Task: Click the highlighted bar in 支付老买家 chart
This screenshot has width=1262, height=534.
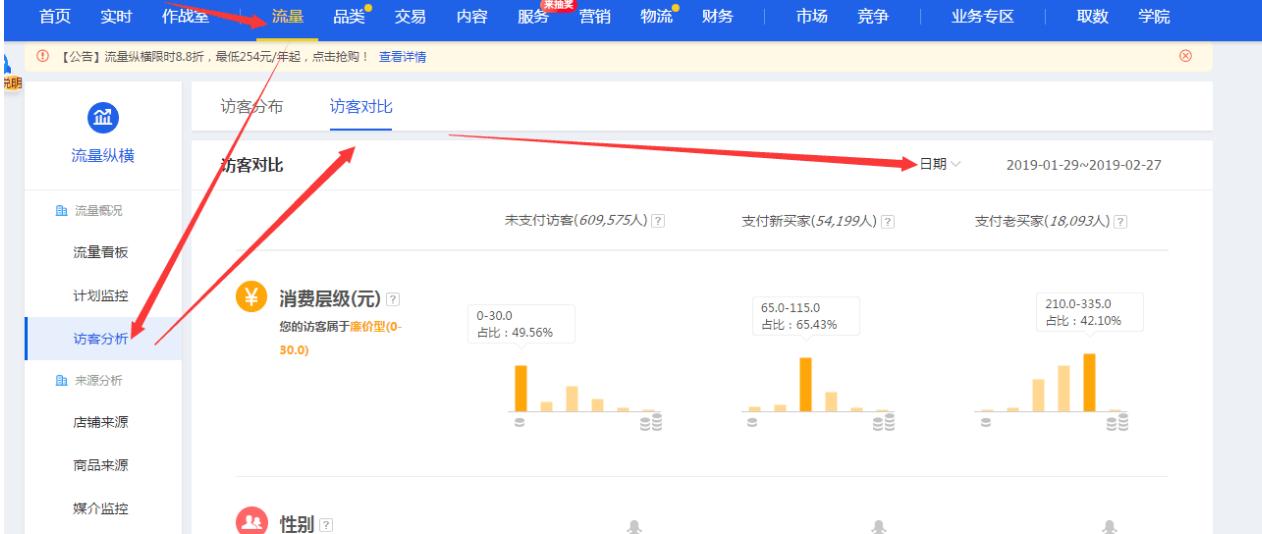Action: [1089, 383]
